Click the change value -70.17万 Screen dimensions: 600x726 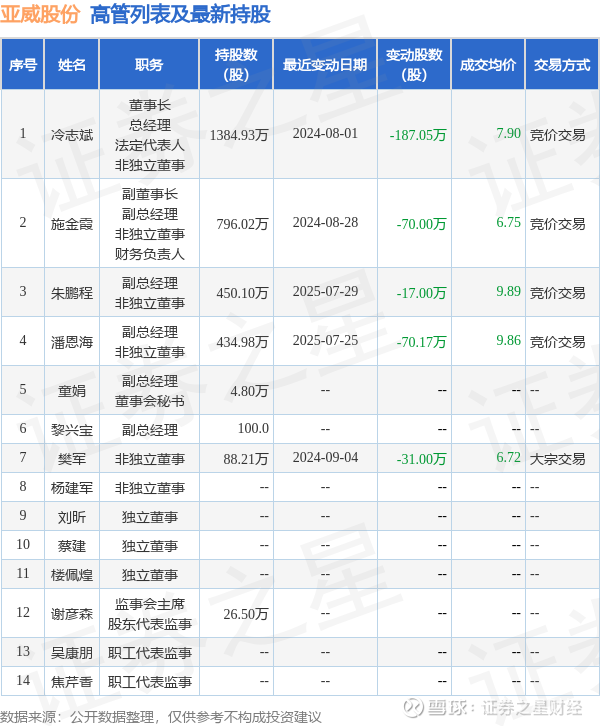click(421, 342)
